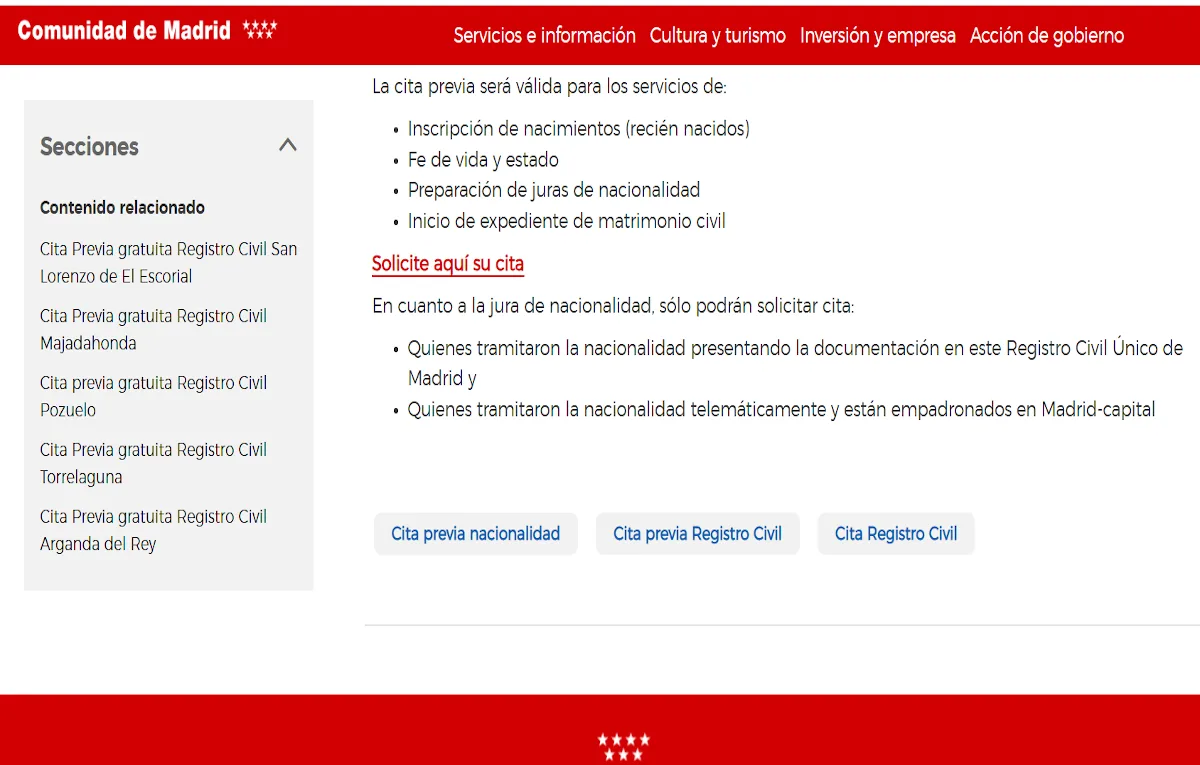This screenshot has width=1200, height=765.
Task: Open the Cultura y turismo menu
Action: pos(717,35)
